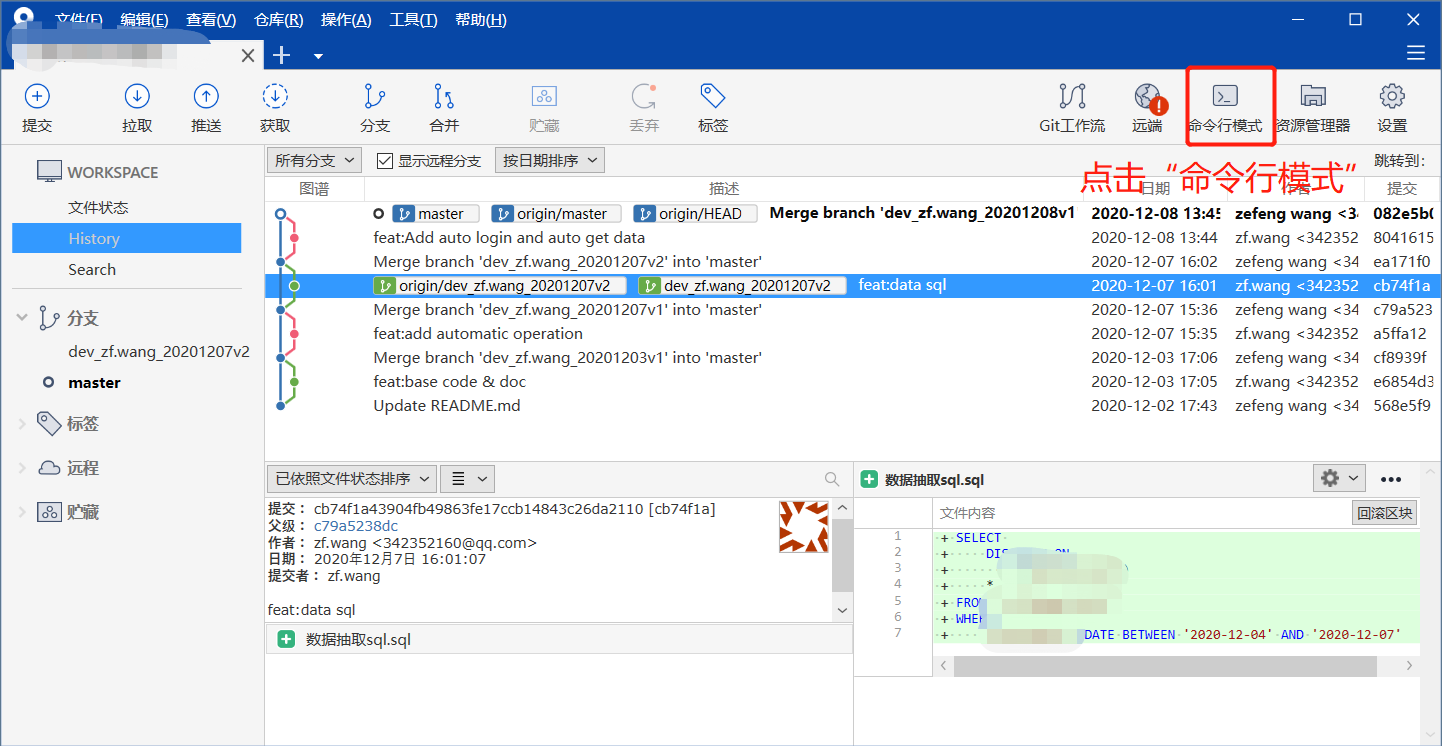
Task: Collapse the 分支 section in sidebar
Action: [x=22, y=318]
